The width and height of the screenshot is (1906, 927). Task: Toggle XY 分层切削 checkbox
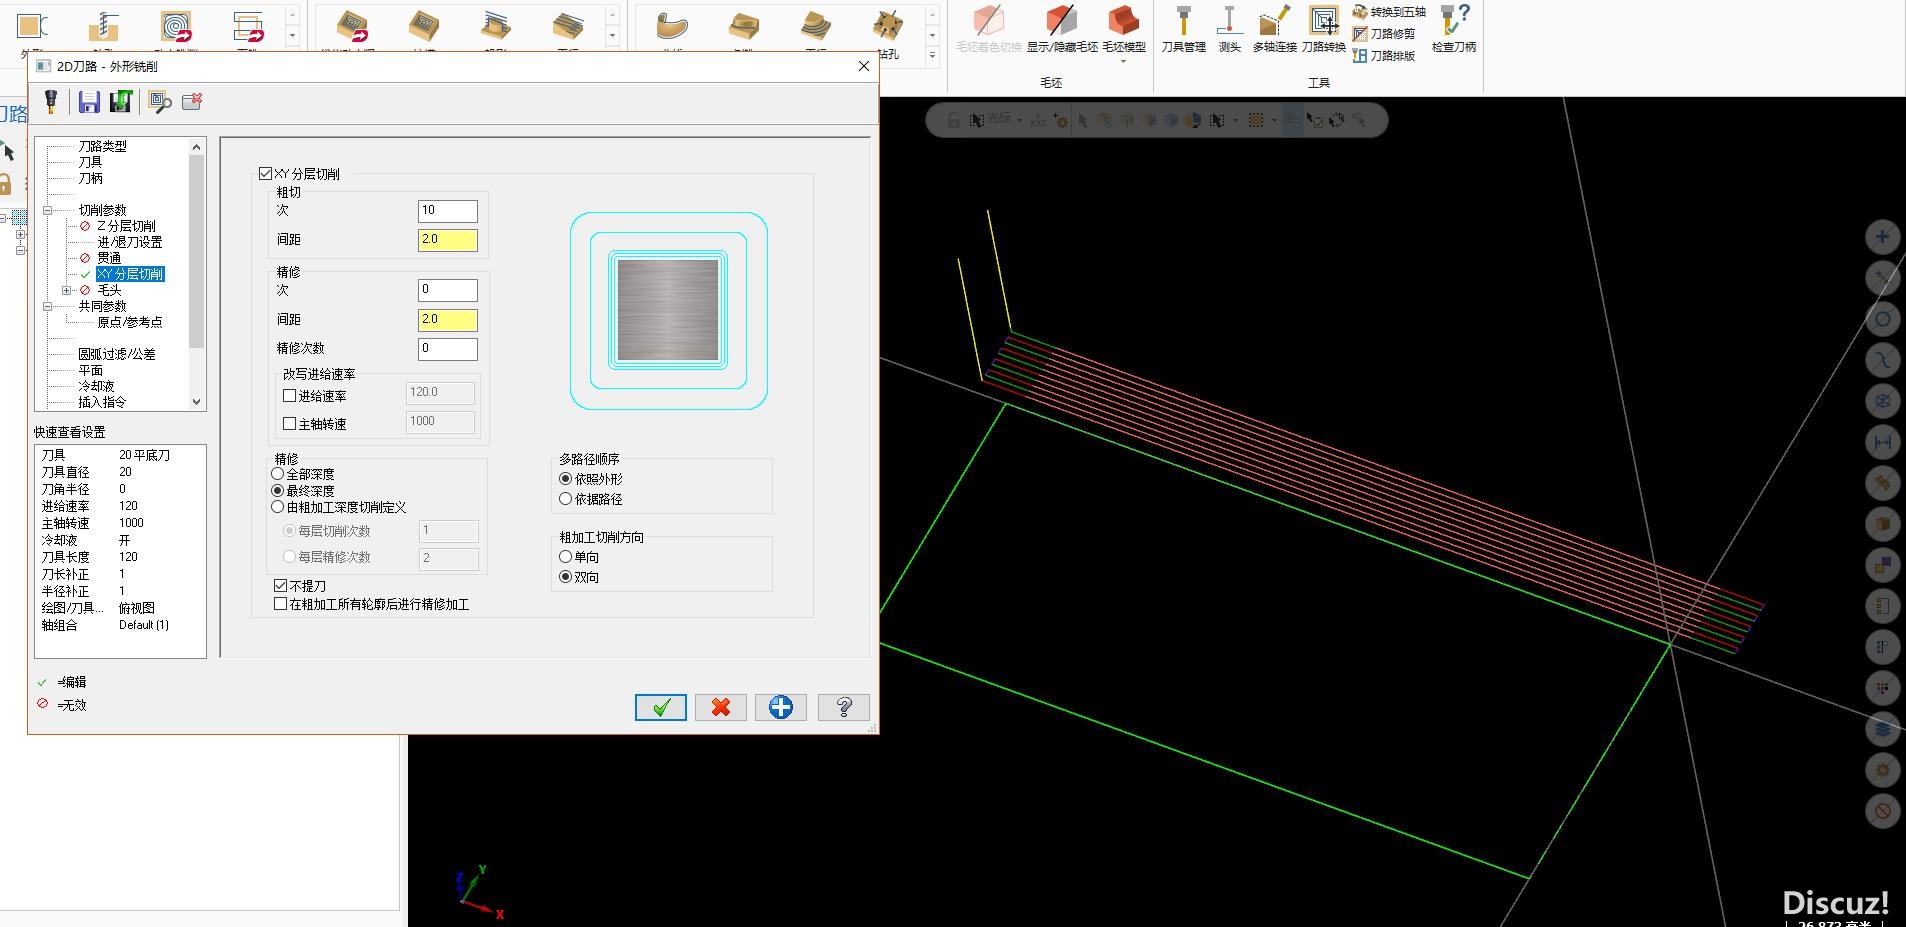[265, 174]
